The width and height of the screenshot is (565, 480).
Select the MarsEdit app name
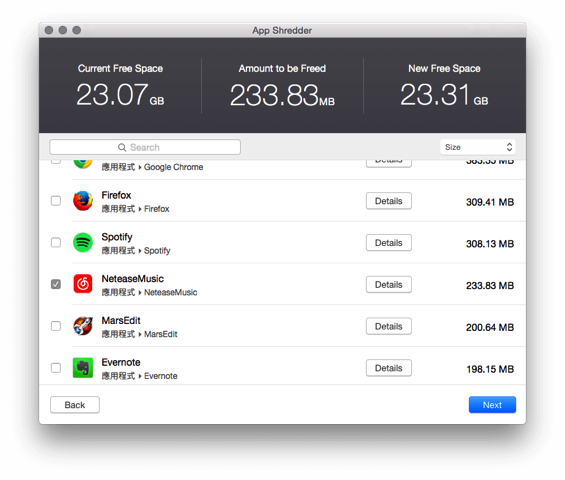121,321
